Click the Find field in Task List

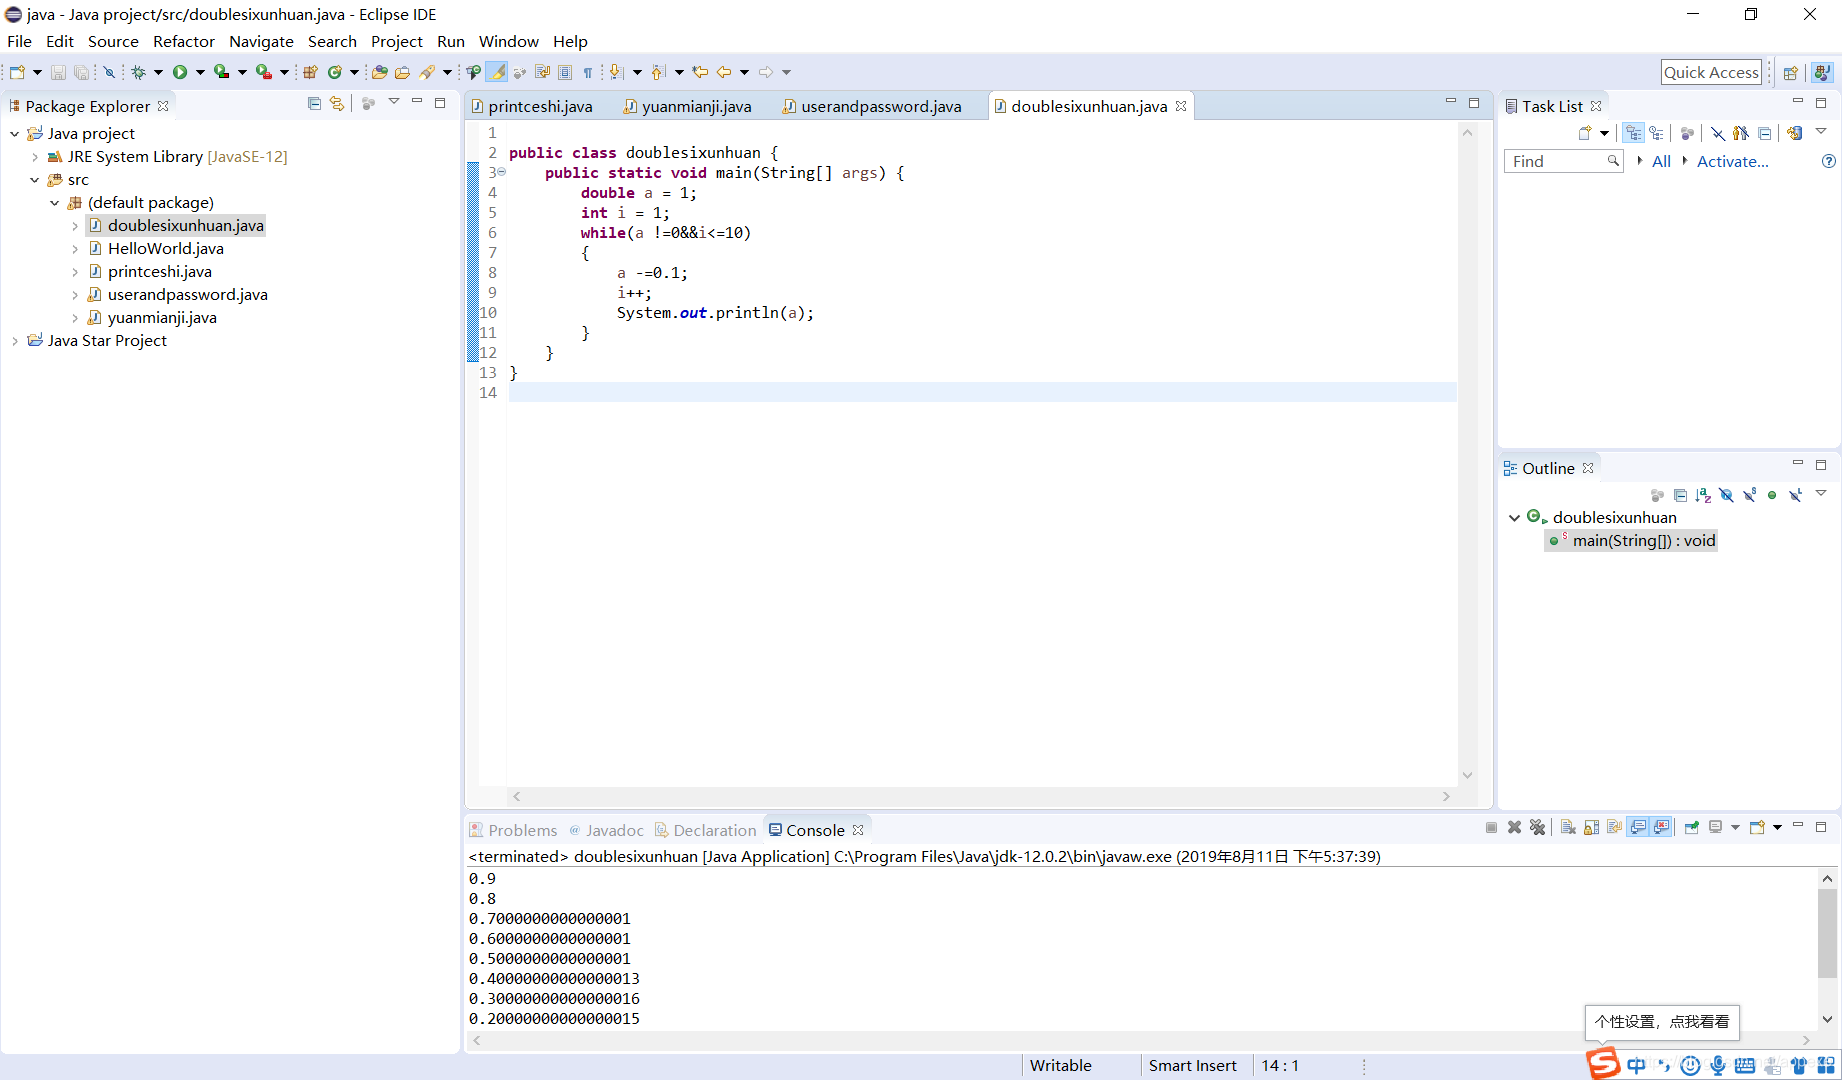click(x=1563, y=161)
